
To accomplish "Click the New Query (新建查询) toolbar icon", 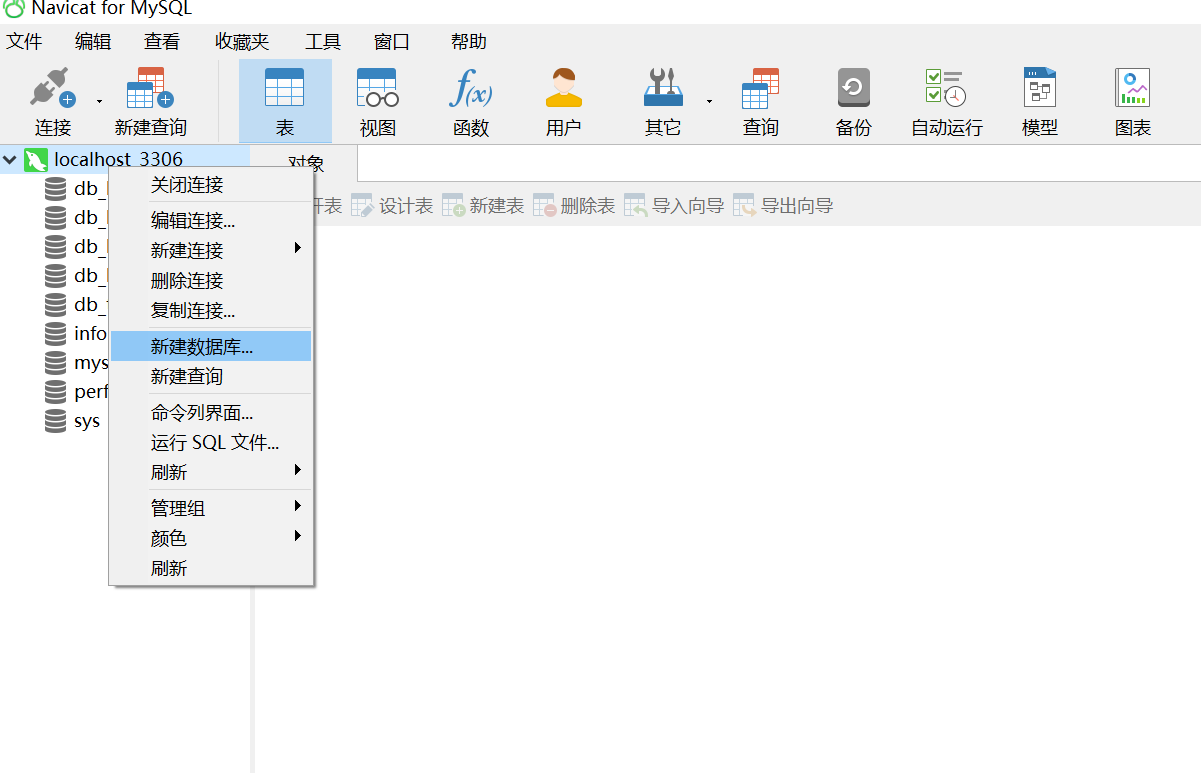I will (150, 88).
